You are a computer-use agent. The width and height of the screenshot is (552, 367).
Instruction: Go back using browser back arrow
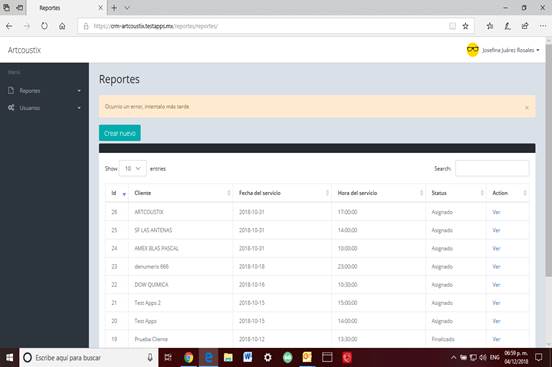9,26
